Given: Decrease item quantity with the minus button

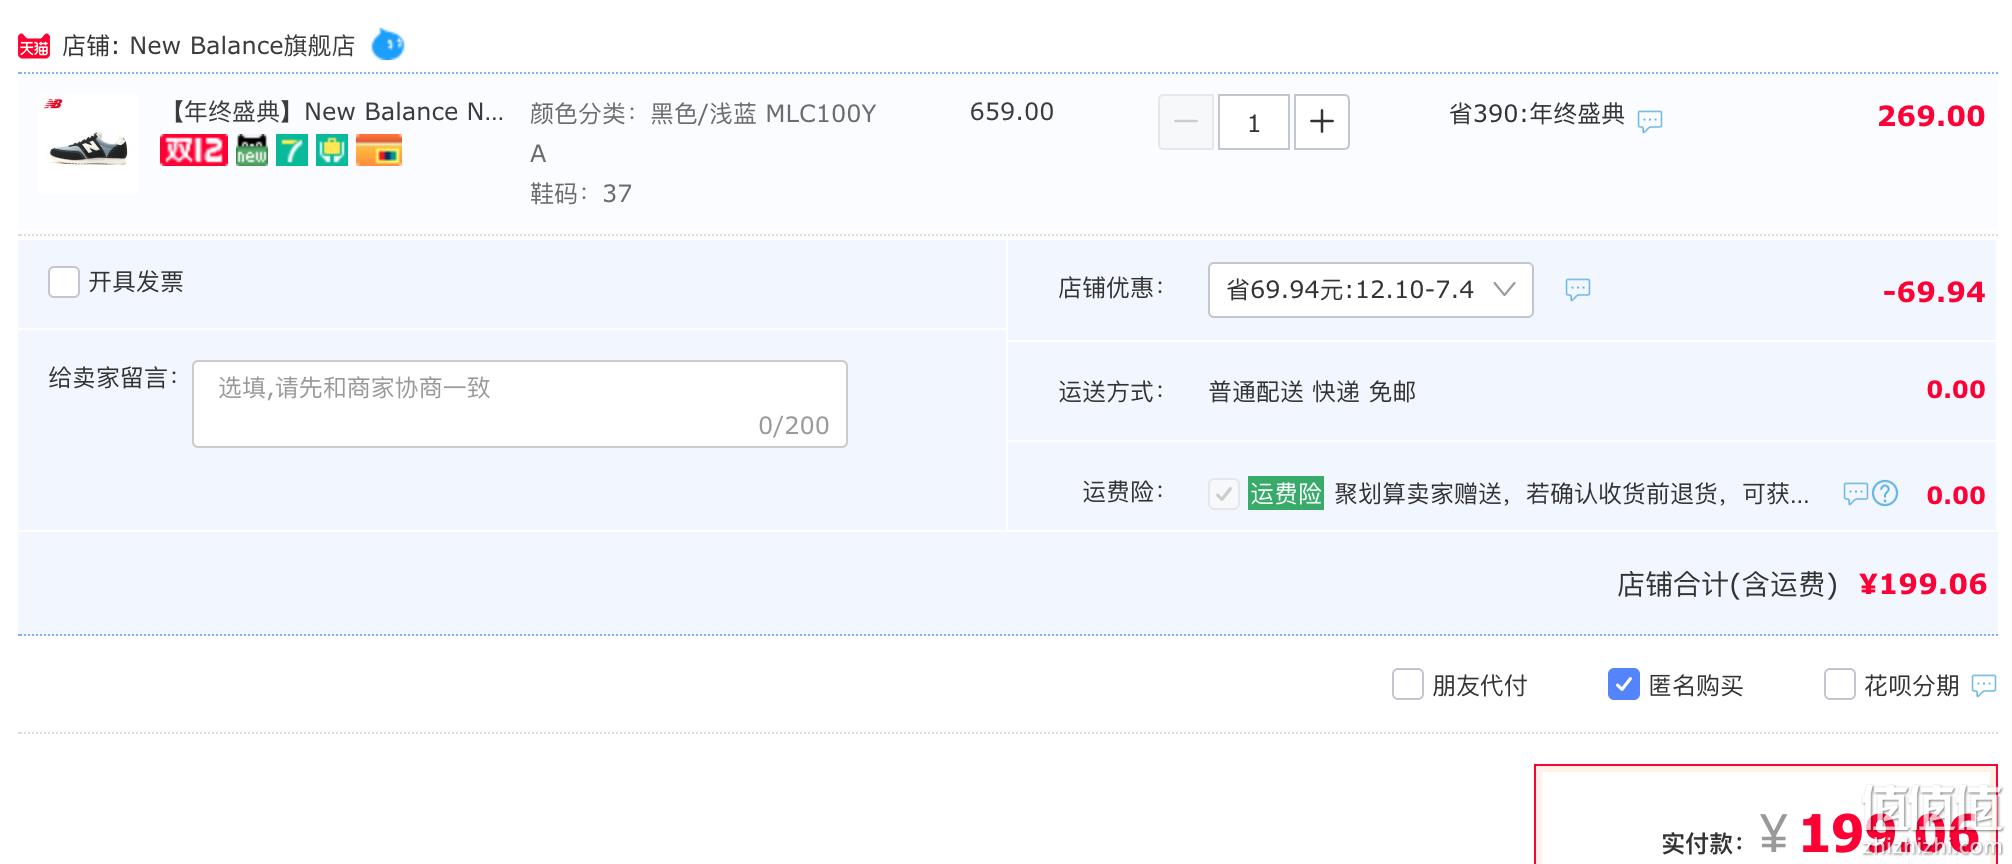Looking at the screenshot, I should [1186, 122].
